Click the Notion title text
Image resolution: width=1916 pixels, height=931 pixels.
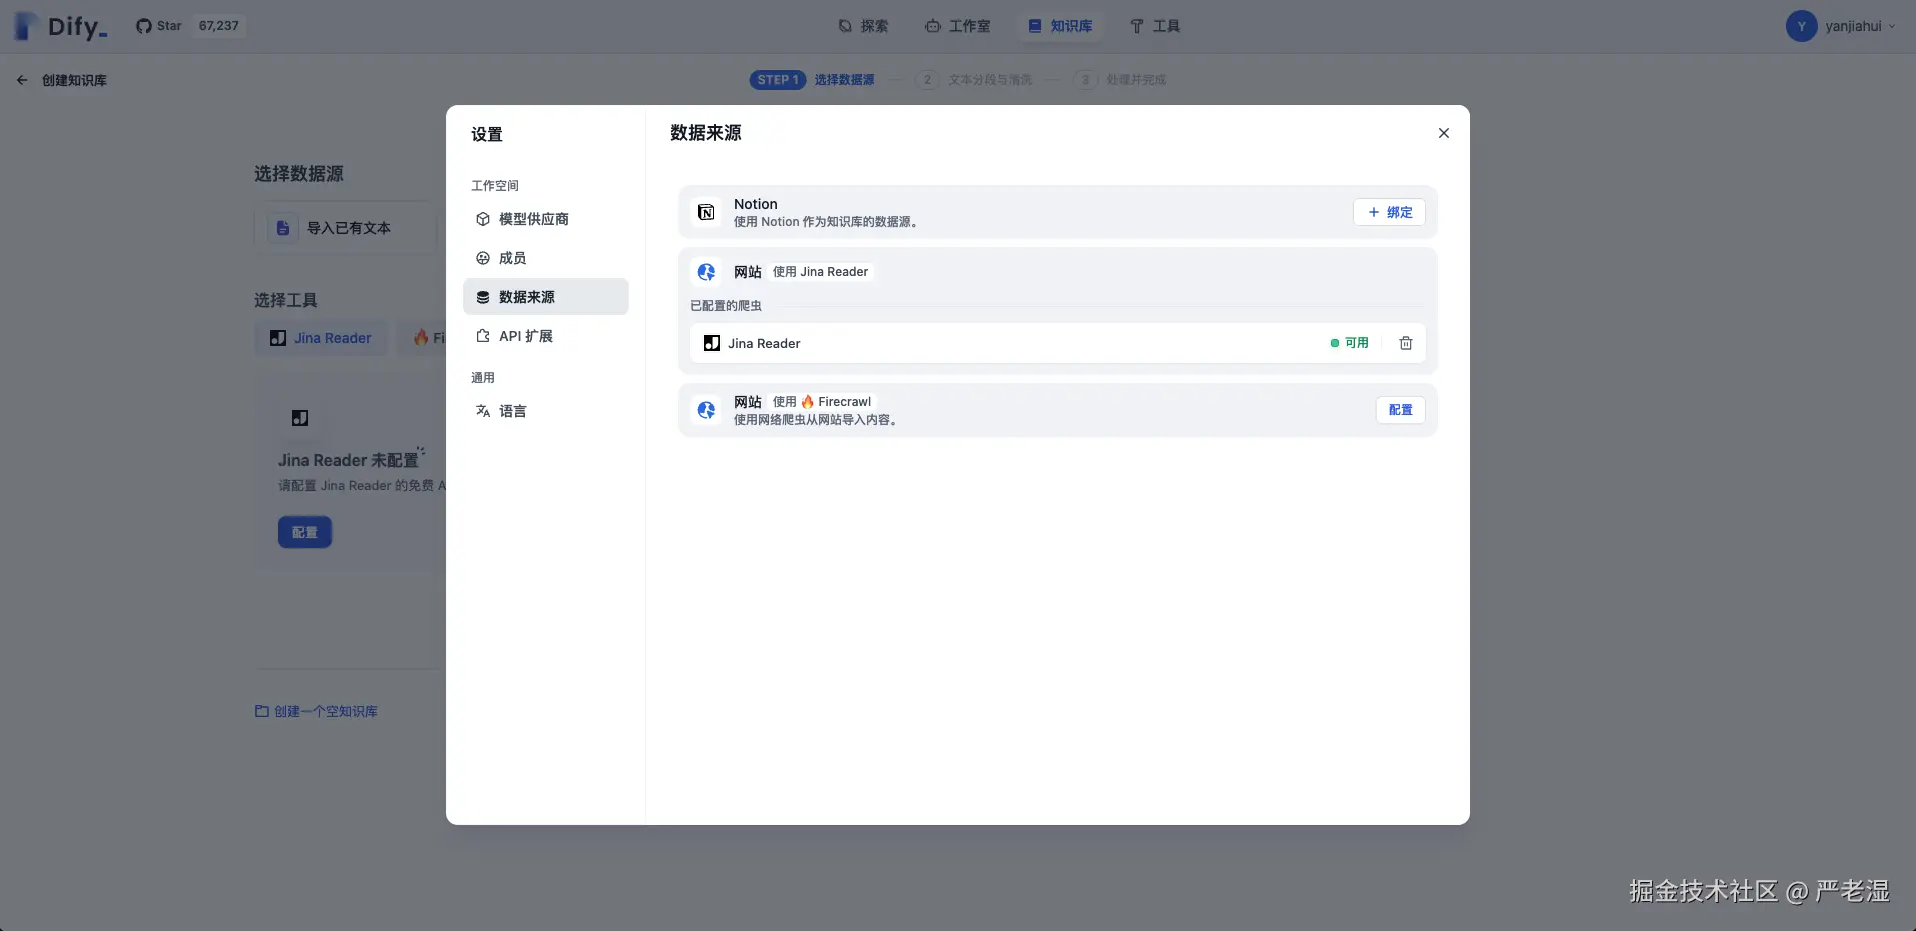point(755,204)
